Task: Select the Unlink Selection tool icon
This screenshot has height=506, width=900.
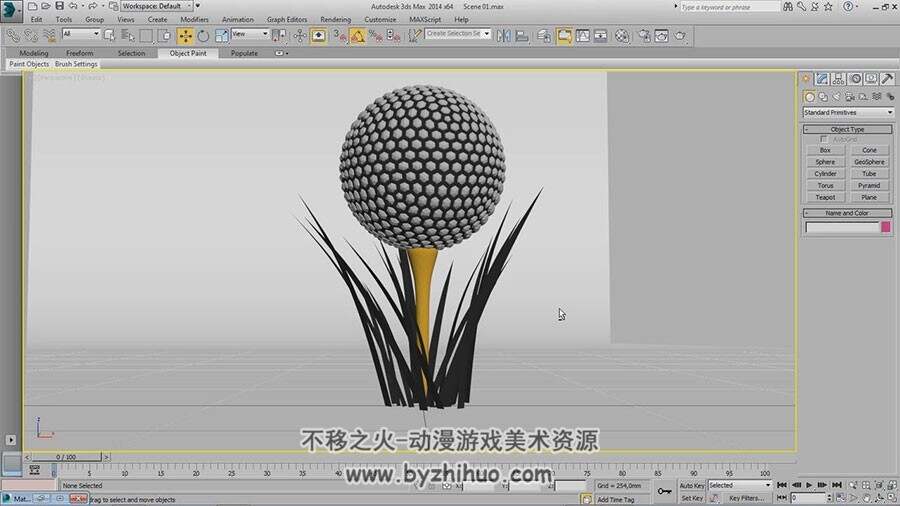Action: (x=31, y=36)
